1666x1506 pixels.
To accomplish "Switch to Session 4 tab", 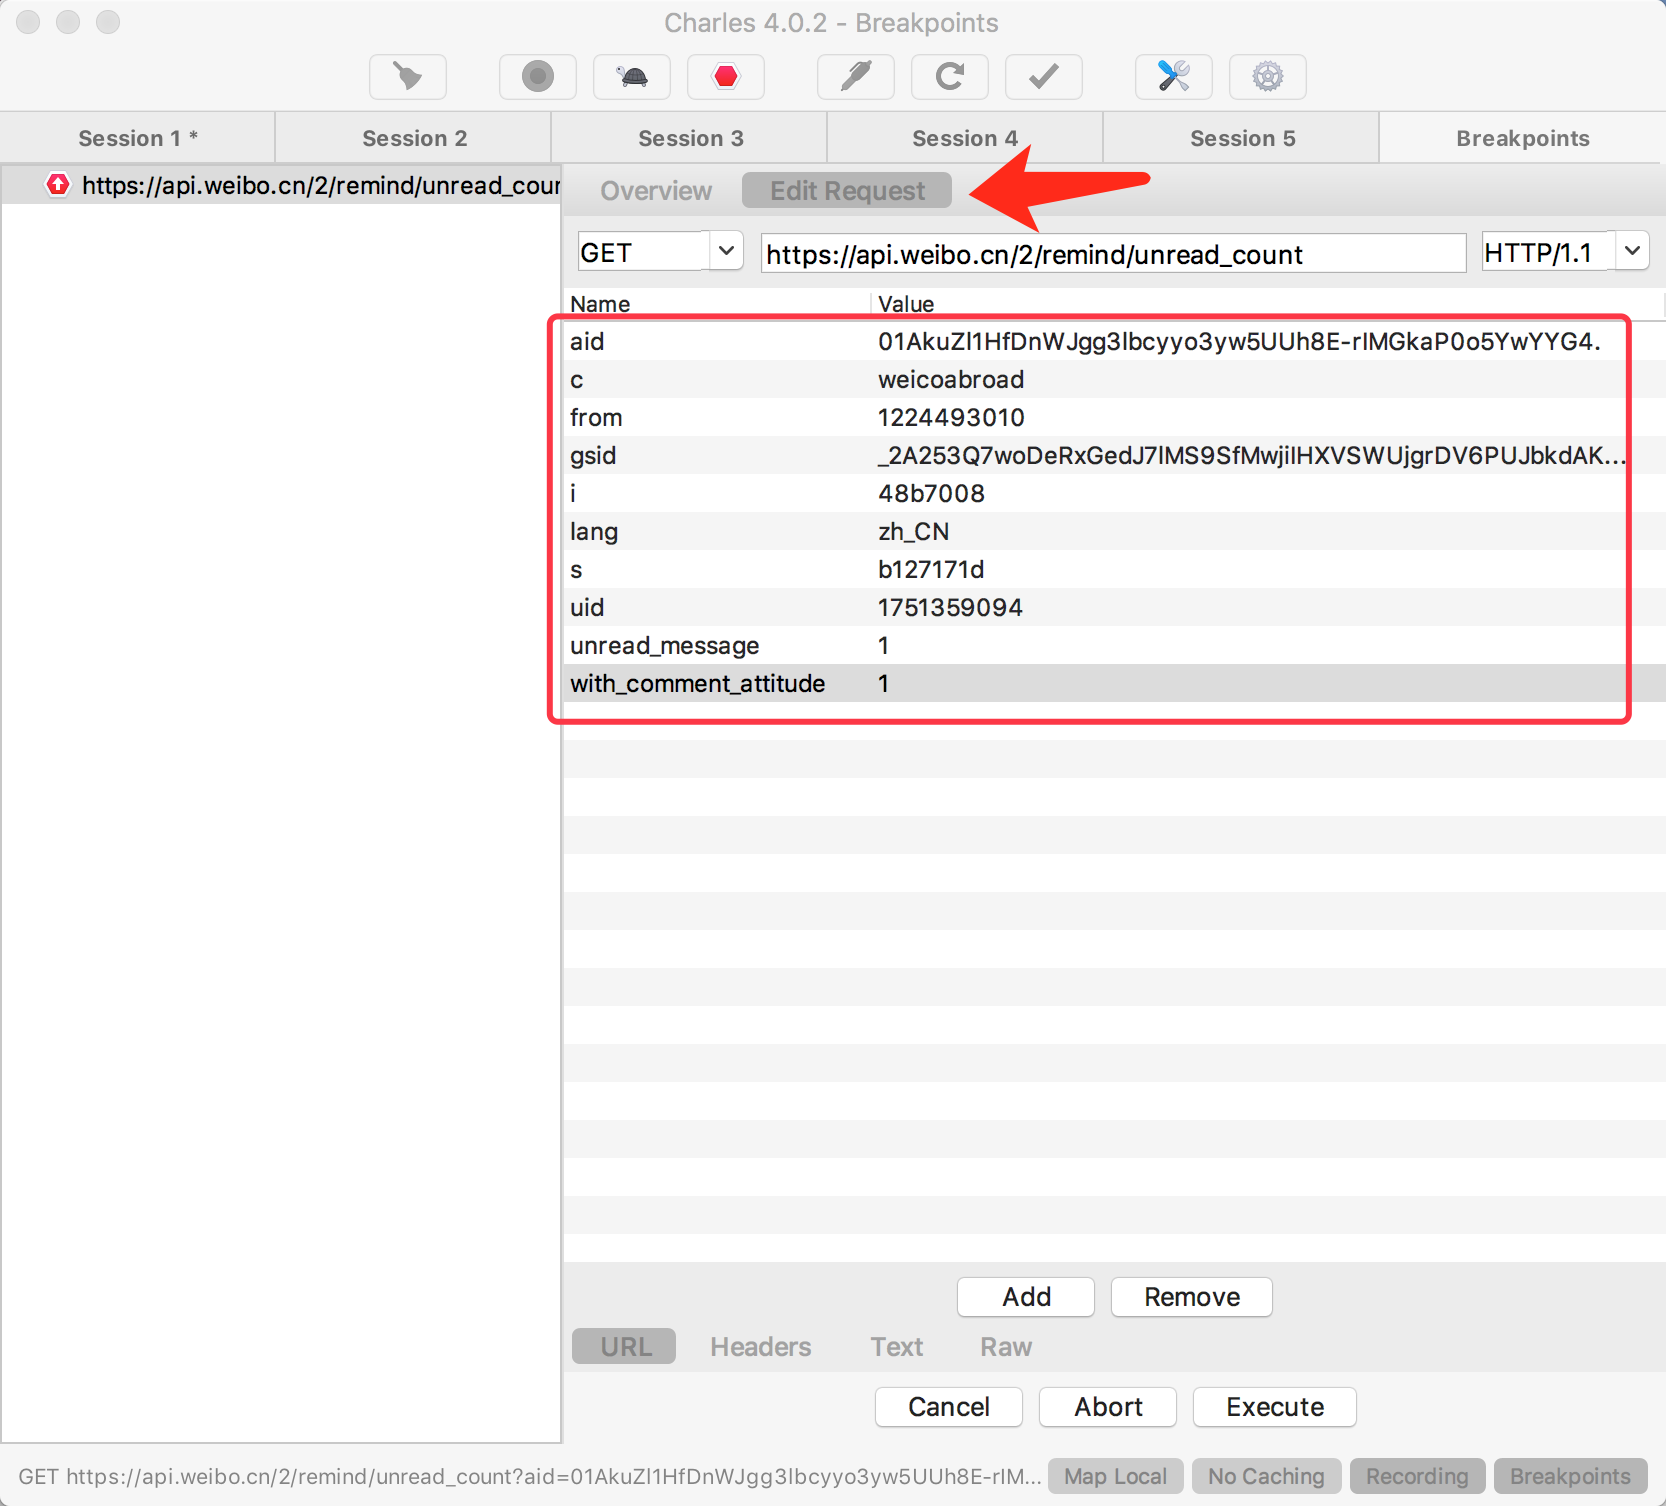I will (965, 138).
